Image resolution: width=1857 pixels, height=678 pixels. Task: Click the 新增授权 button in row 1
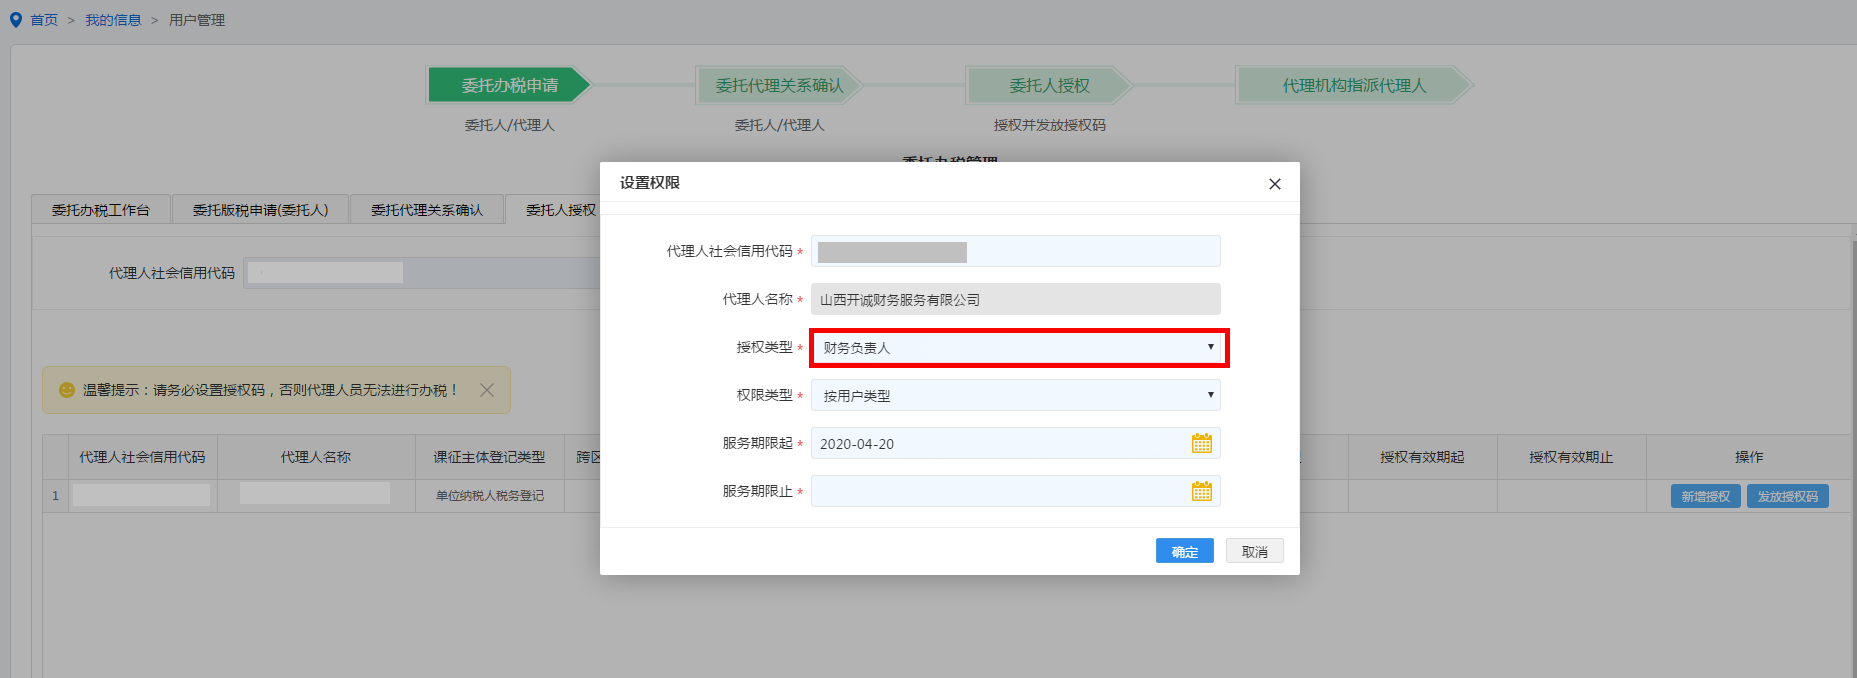tap(1705, 496)
